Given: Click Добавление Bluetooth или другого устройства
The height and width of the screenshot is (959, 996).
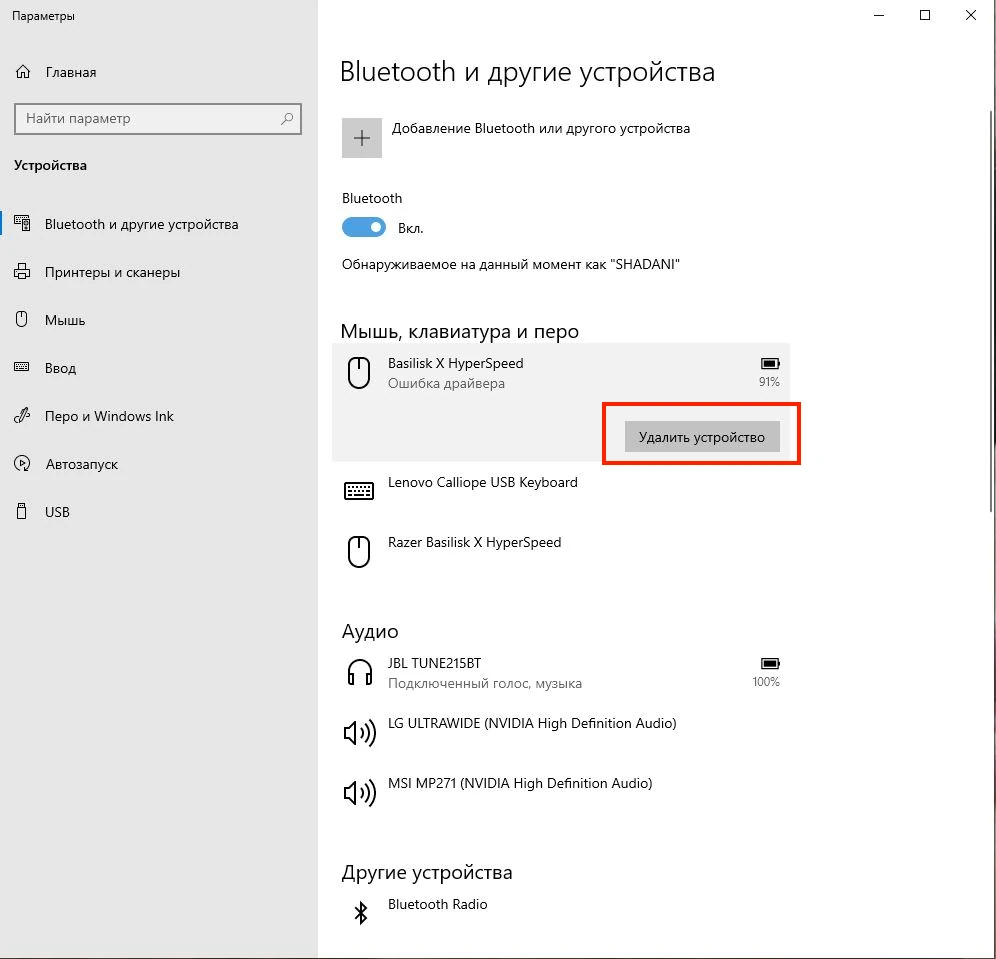Looking at the screenshot, I should coord(541,128).
